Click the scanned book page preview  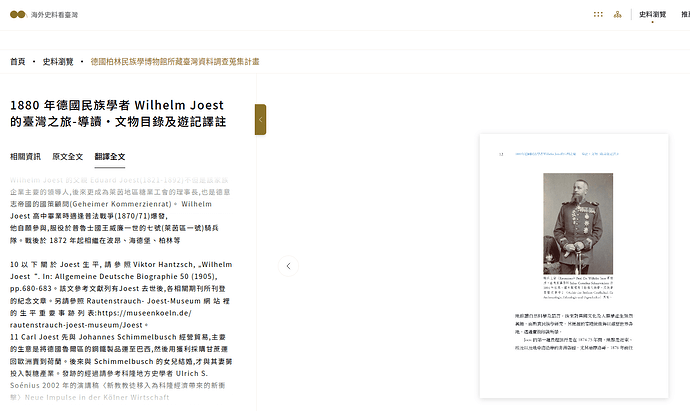pos(574,266)
